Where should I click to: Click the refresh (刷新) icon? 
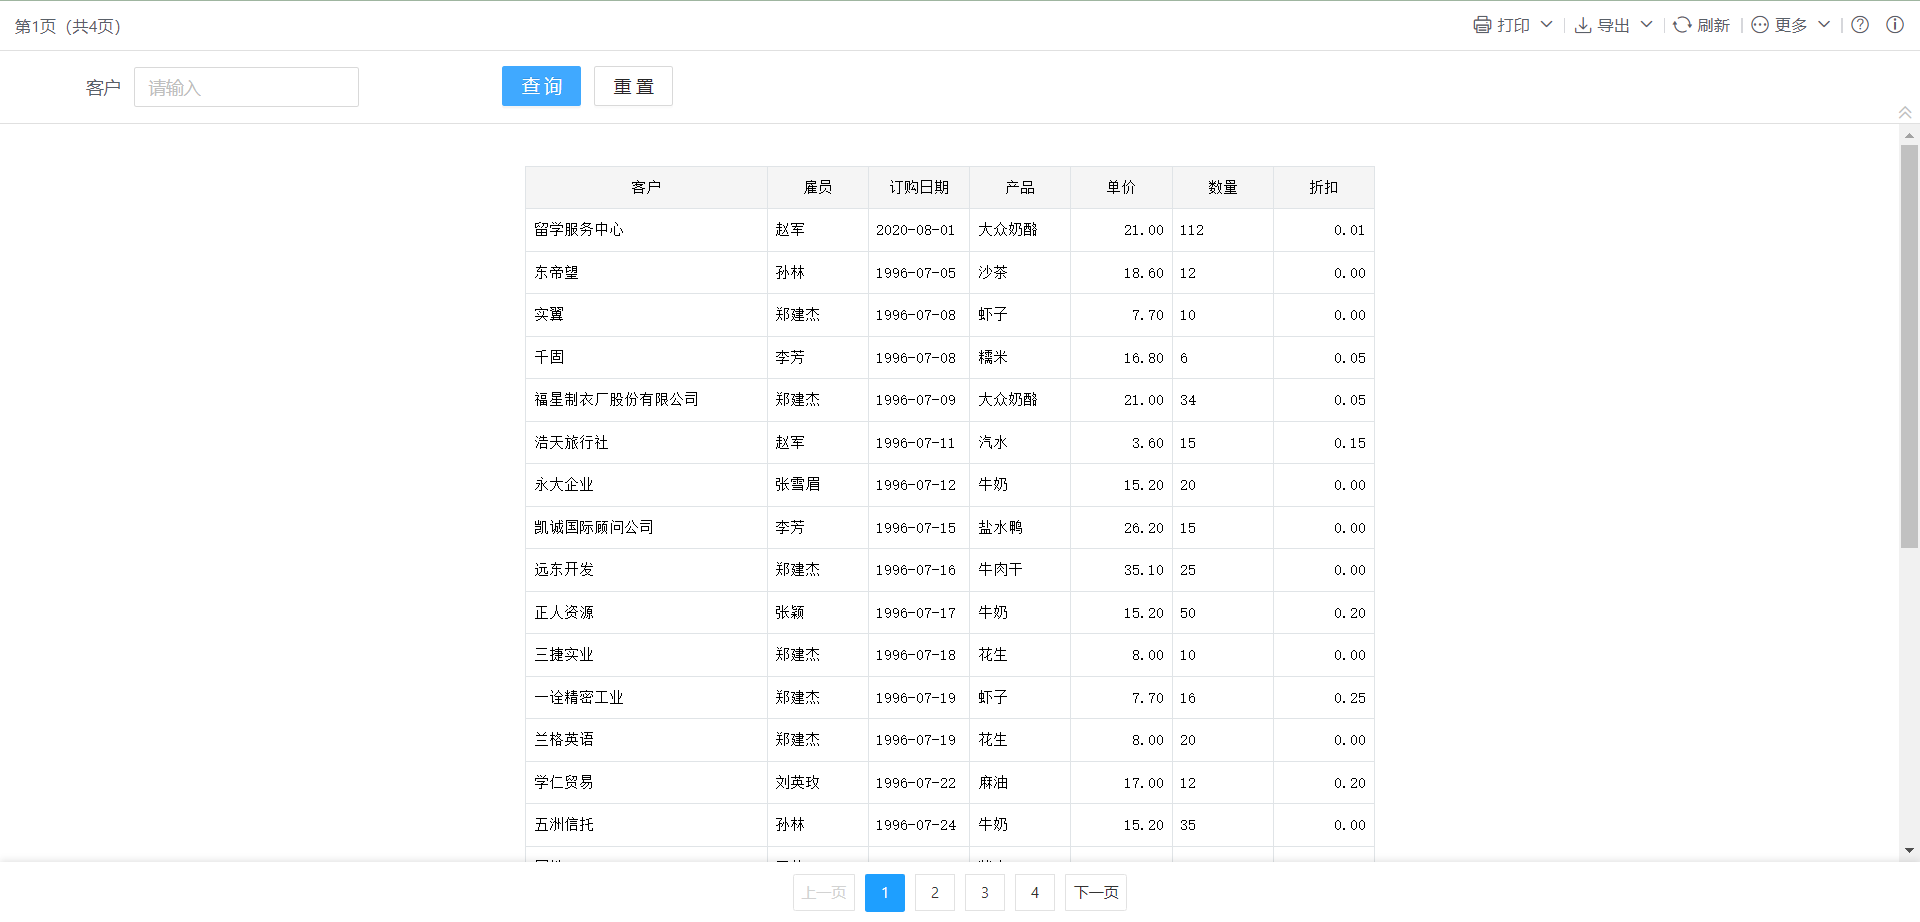coord(1682,25)
